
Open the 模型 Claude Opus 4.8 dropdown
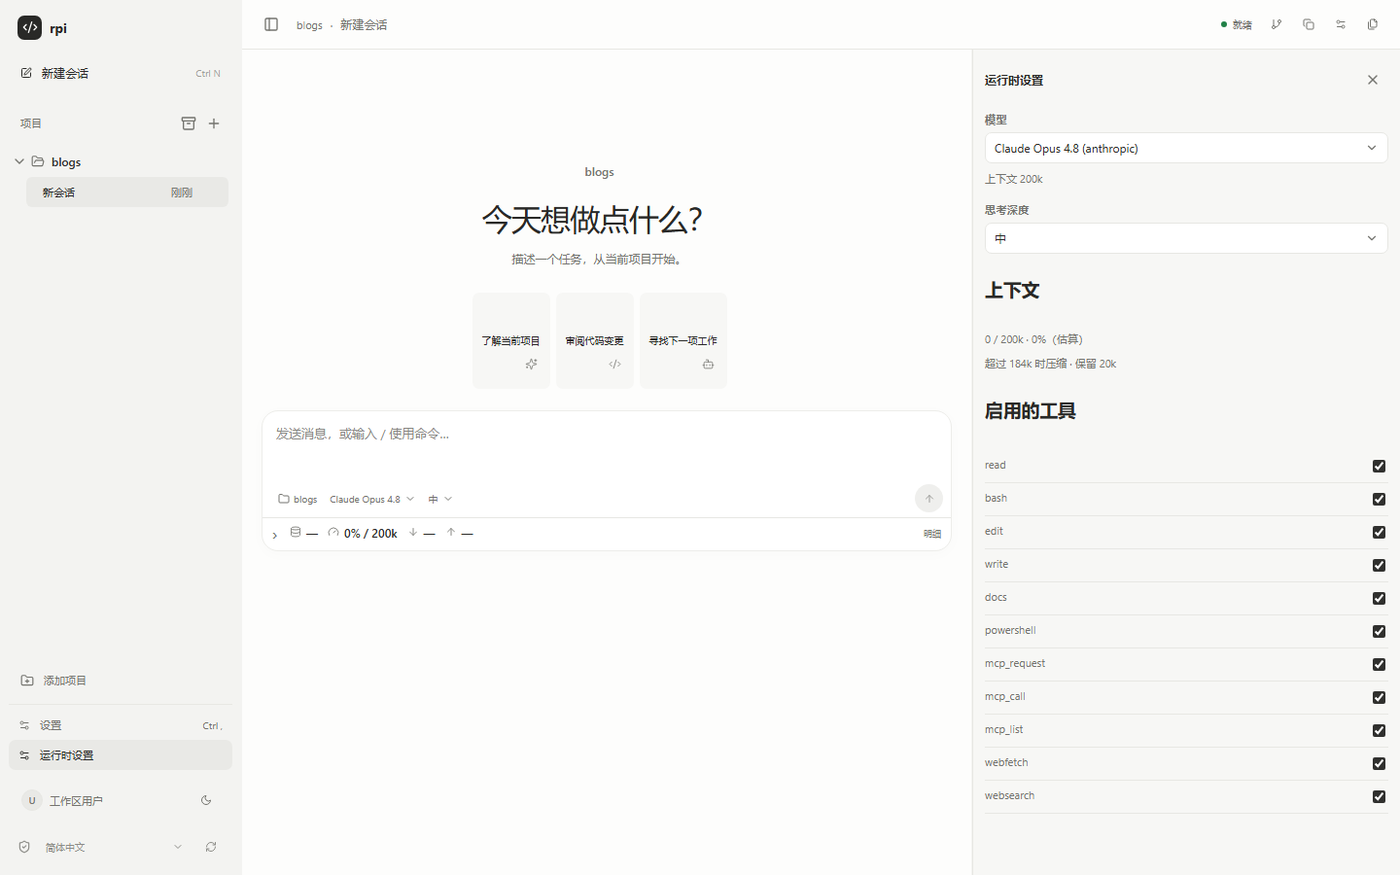1186,148
